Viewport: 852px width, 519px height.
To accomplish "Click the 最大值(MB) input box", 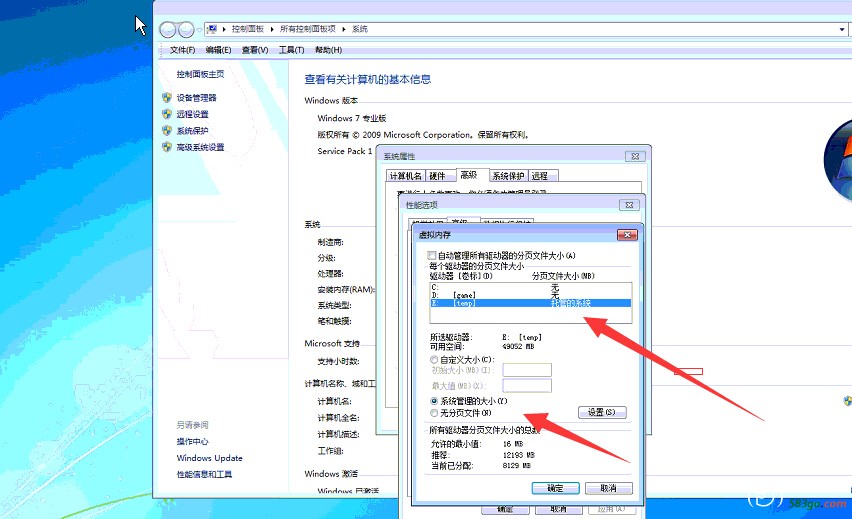I will 527,386.
